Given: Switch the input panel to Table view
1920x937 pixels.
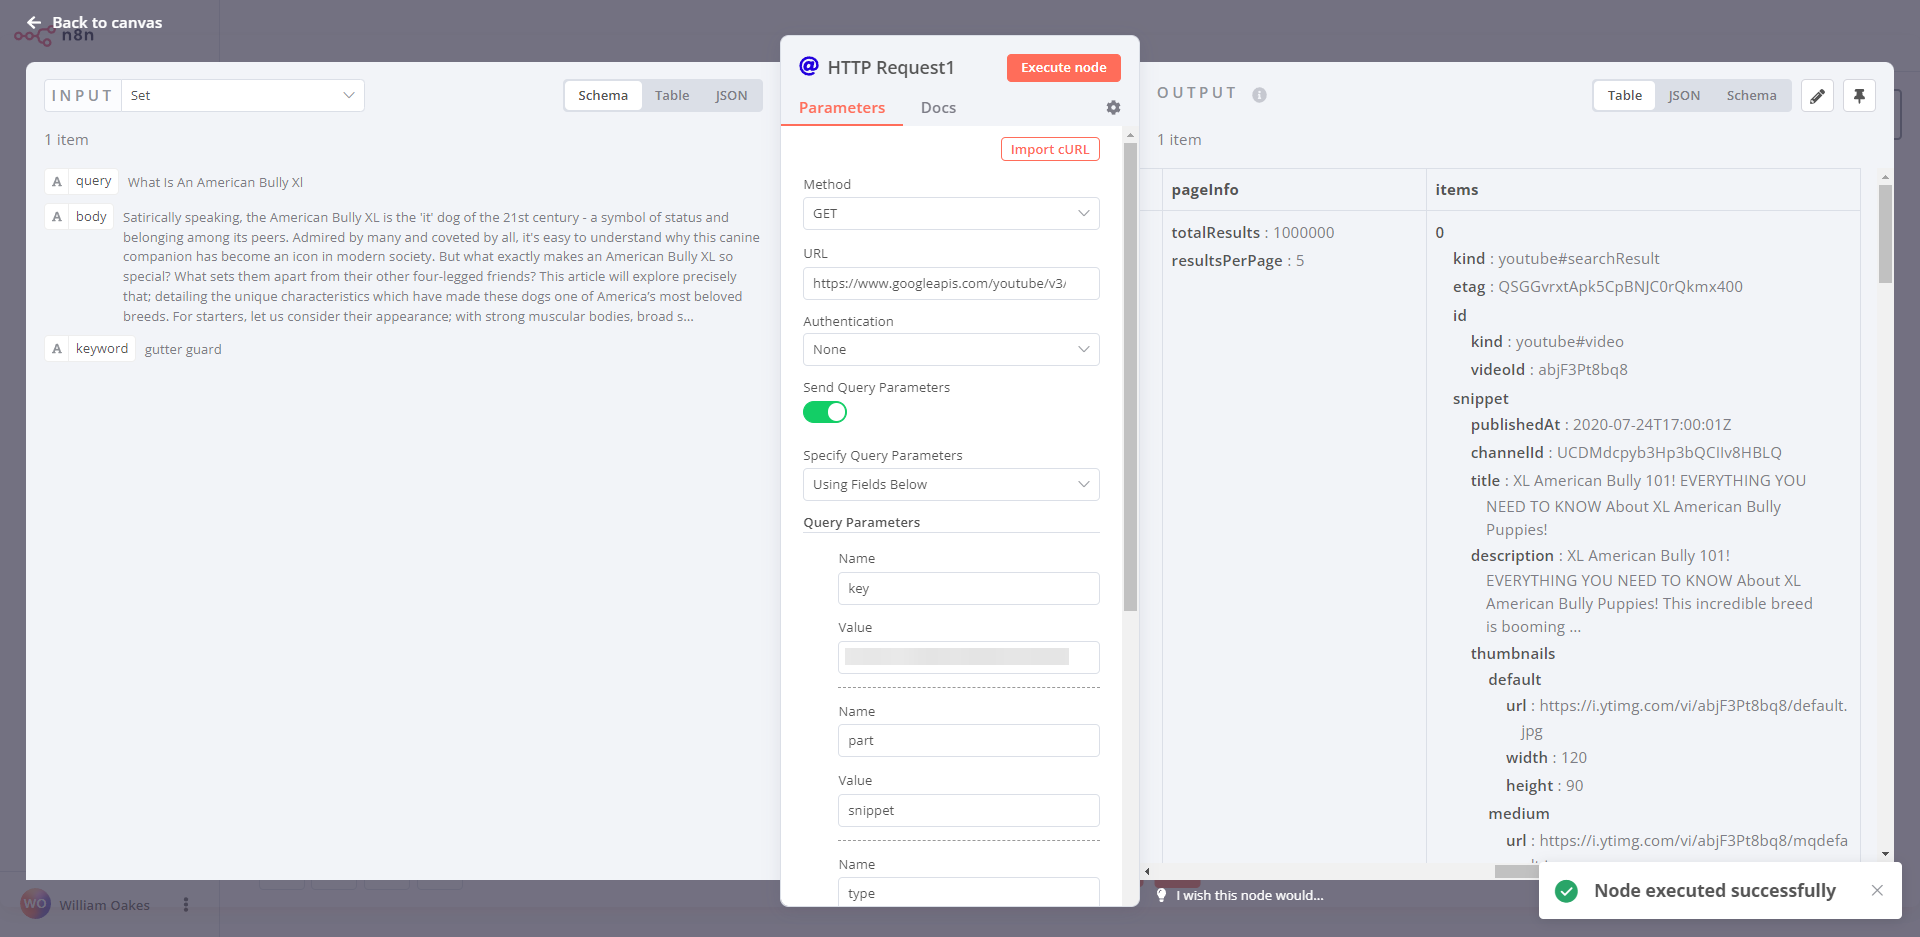Looking at the screenshot, I should (x=672, y=95).
